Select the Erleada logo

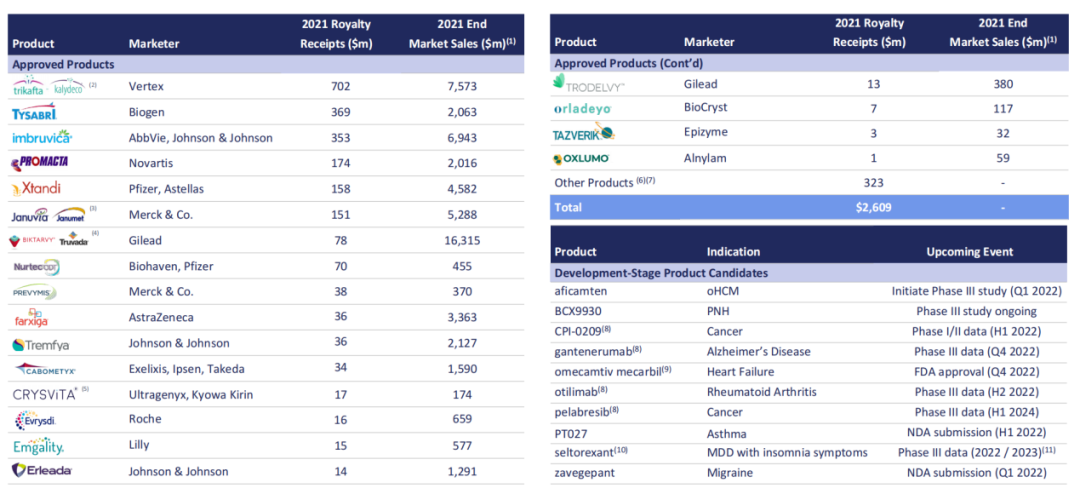[x=40, y=471]
